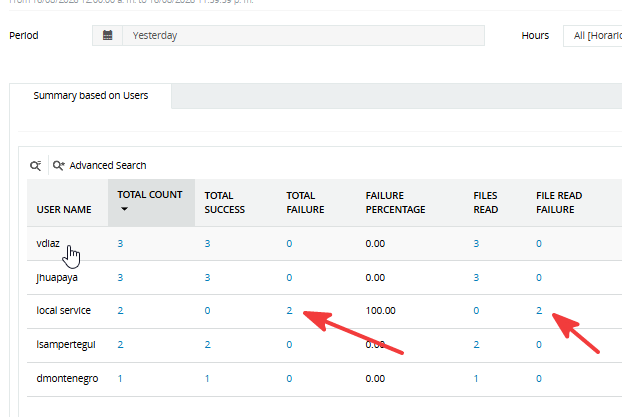Image resolution: width=622 pixels, height=417 pixels.
Task: Open local service files read 0
Action: pyautogui.click(x=476, y=311)
